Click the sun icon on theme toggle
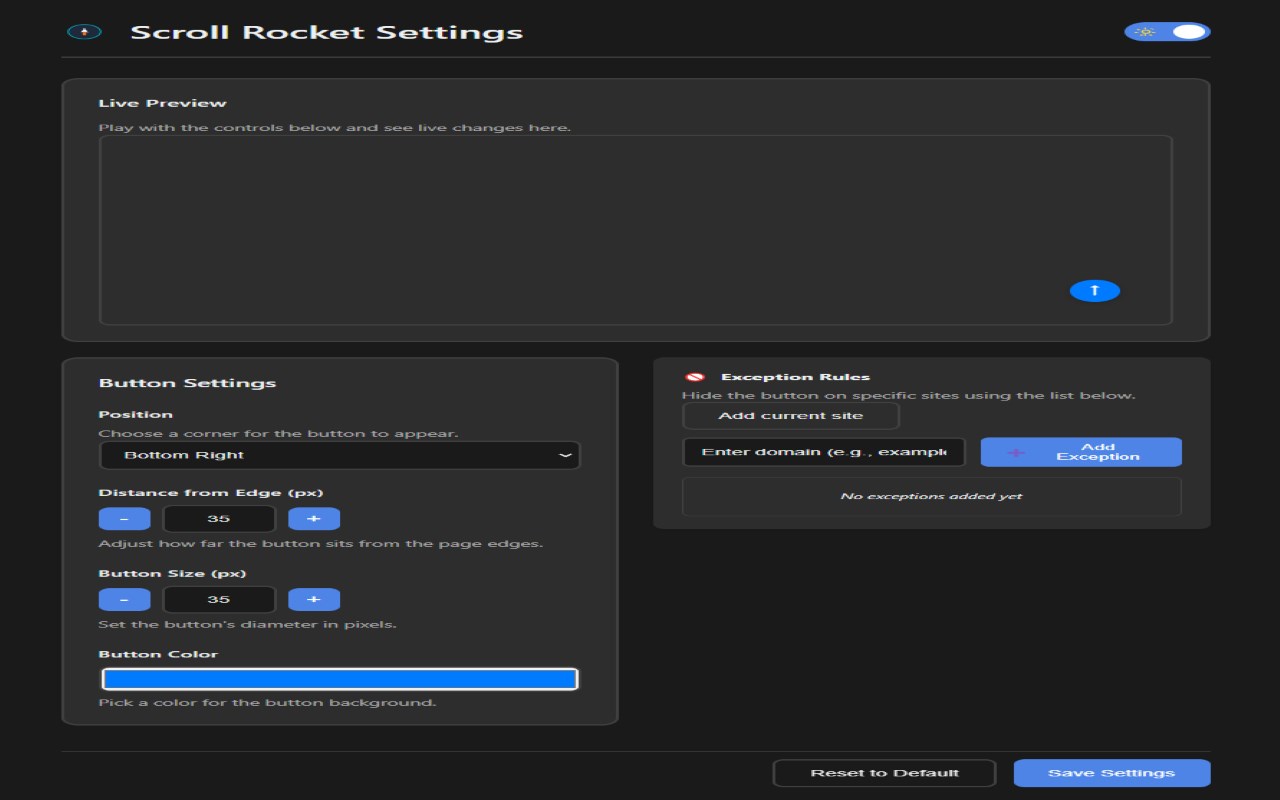 pyautogui.click(x=1145, y=32)
